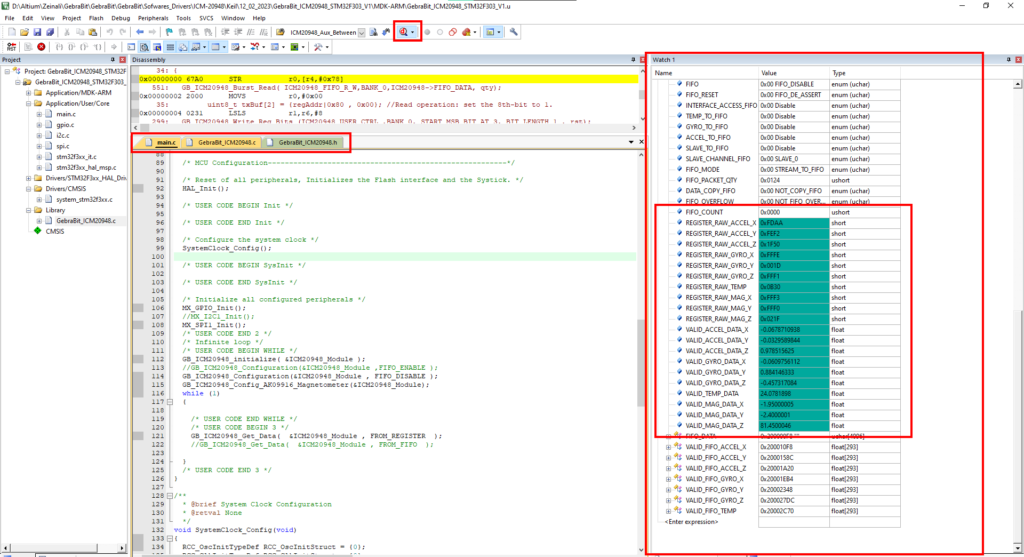Screen dimensions: 1024x557
Task: Click the Save file icon
Action: 37,32
